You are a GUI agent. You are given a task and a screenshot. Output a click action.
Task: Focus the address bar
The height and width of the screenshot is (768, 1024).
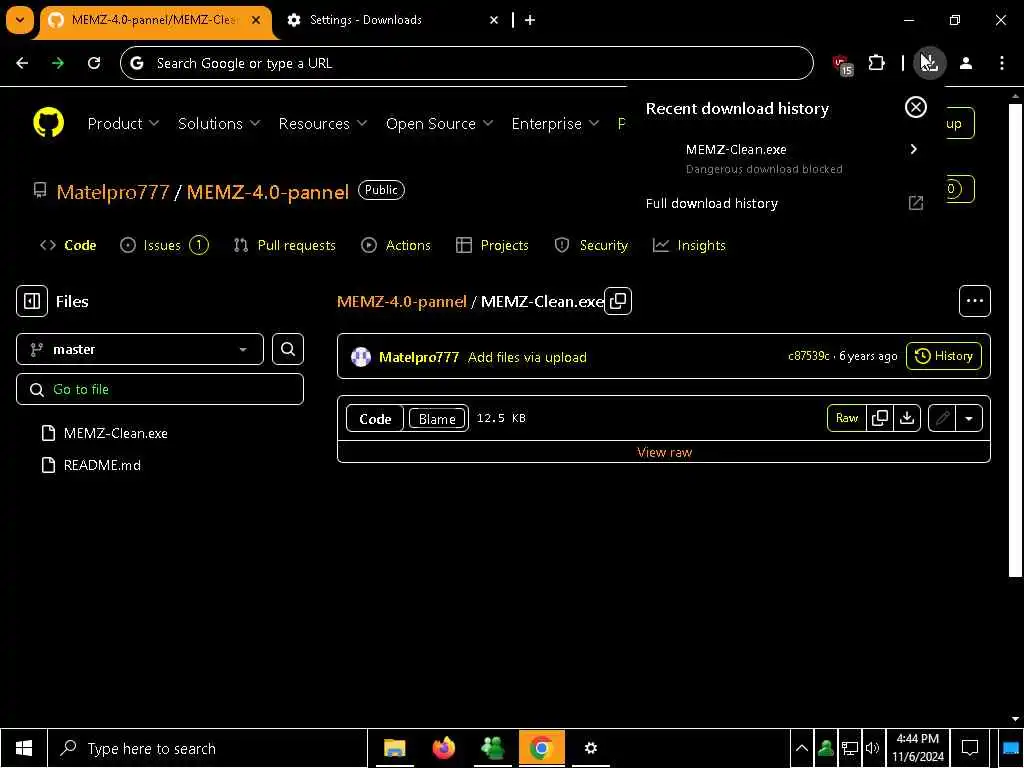[x=466, y=63]
